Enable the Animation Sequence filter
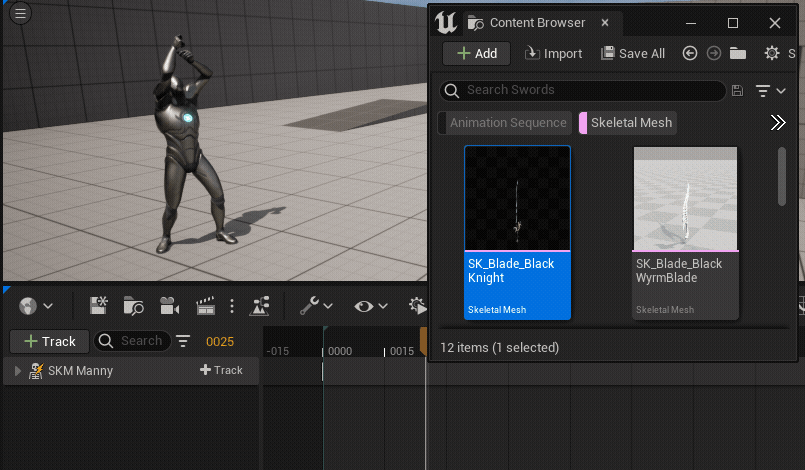Screen dimensions: 805x470 (x=507, y=123)
